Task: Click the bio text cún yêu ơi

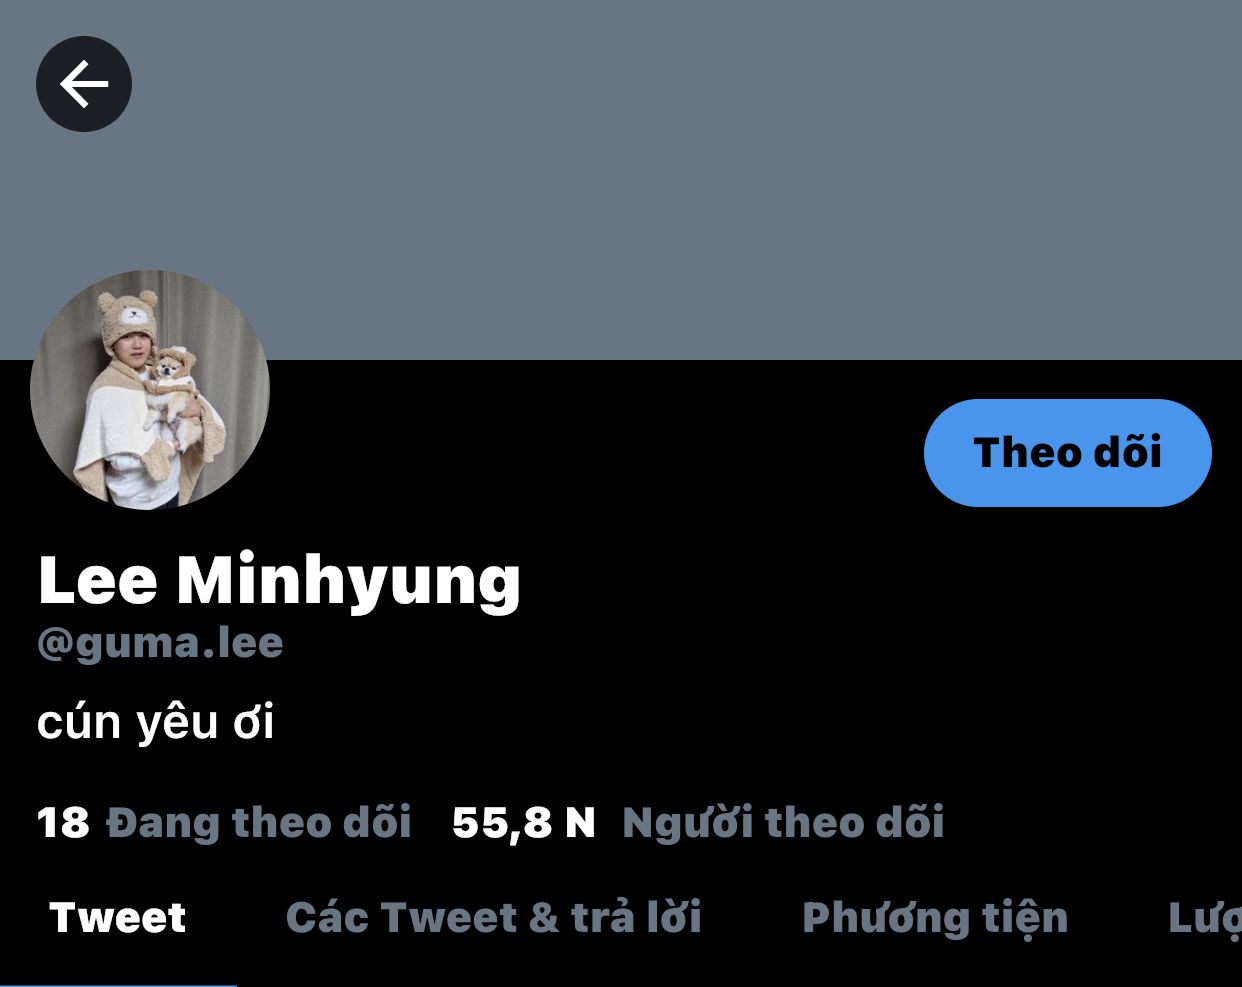Action: [156, 723]
